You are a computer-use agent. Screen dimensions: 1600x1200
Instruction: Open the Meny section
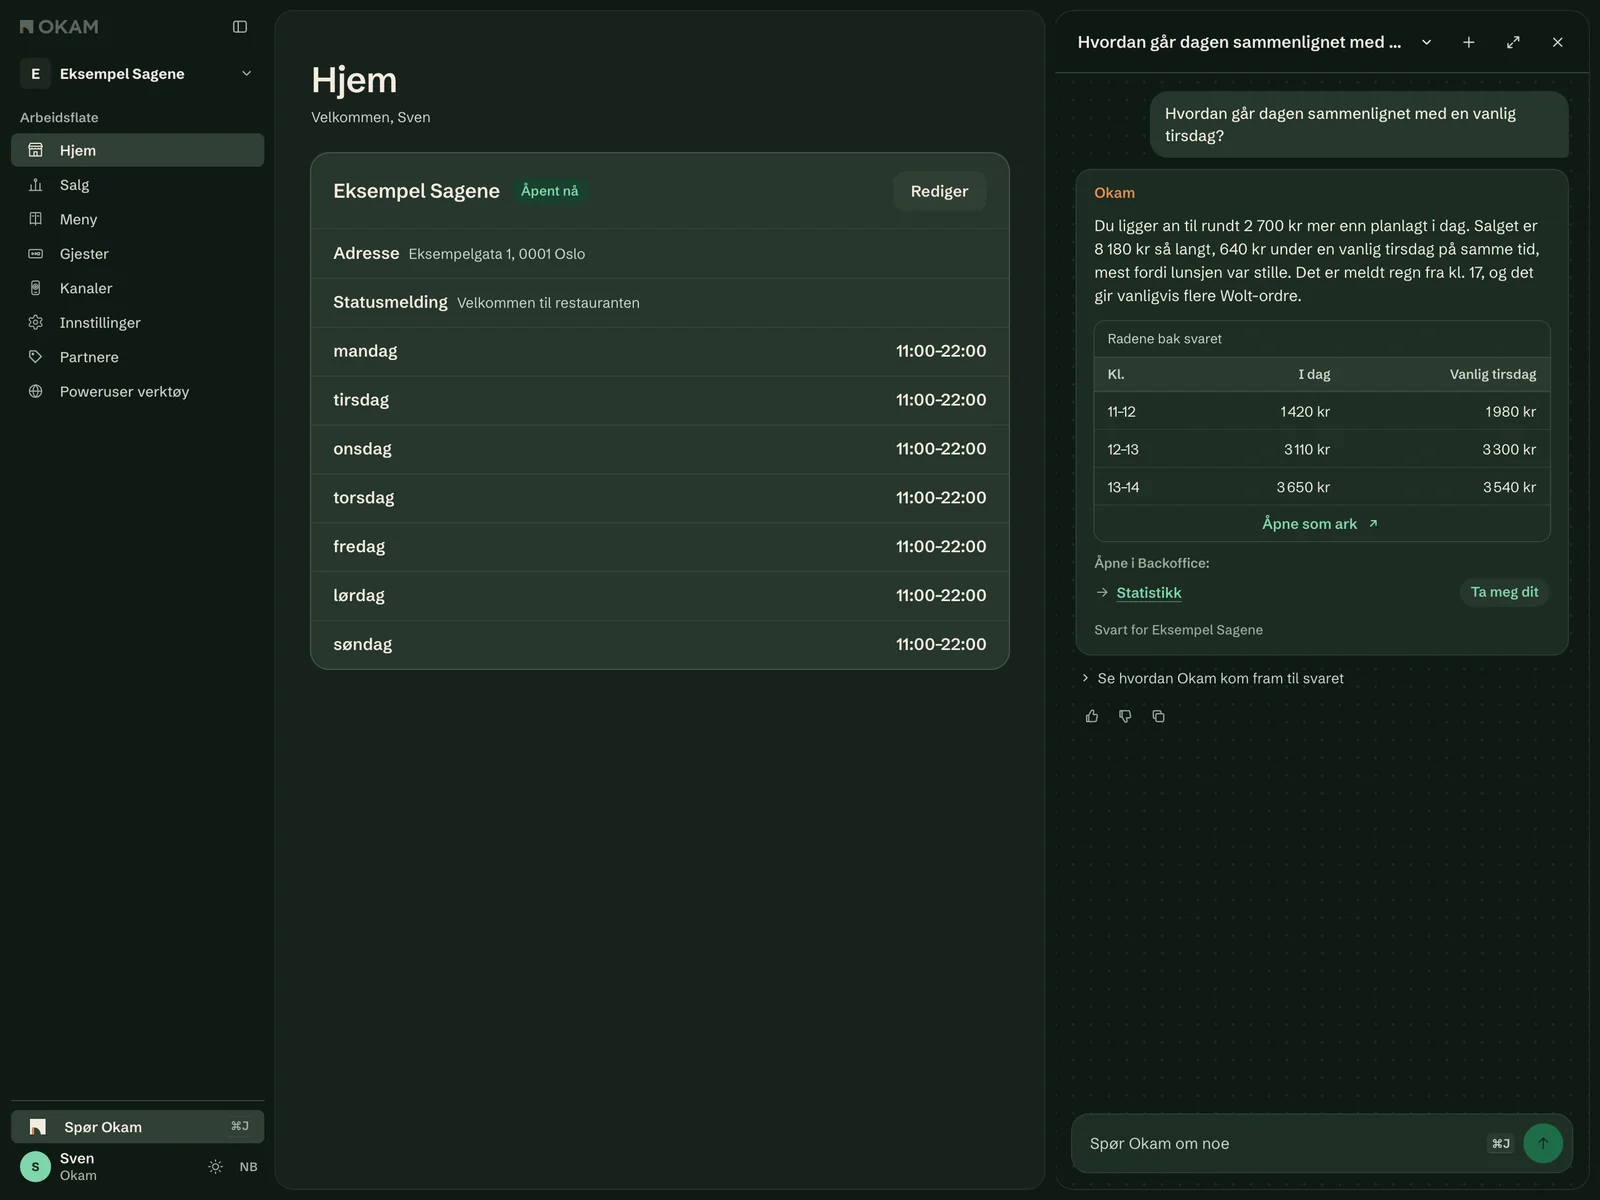137,219
